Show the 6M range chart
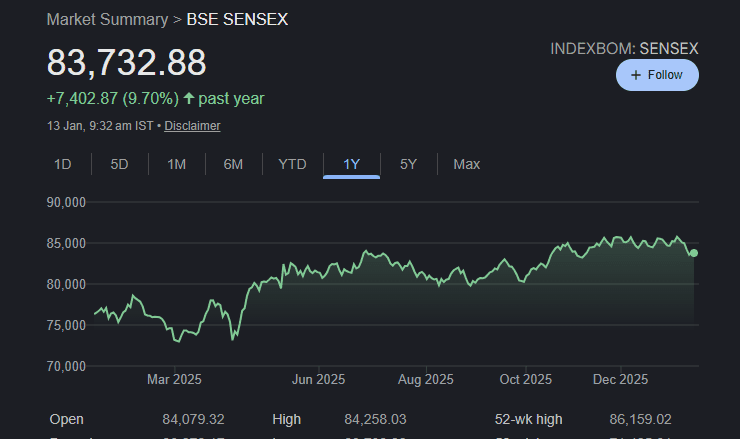 [x=233, y=164]
